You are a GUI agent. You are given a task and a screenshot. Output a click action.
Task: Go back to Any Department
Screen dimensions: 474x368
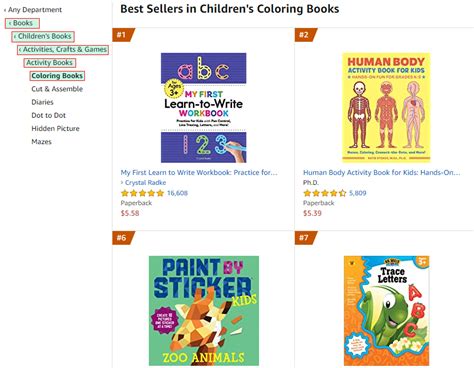33,10
